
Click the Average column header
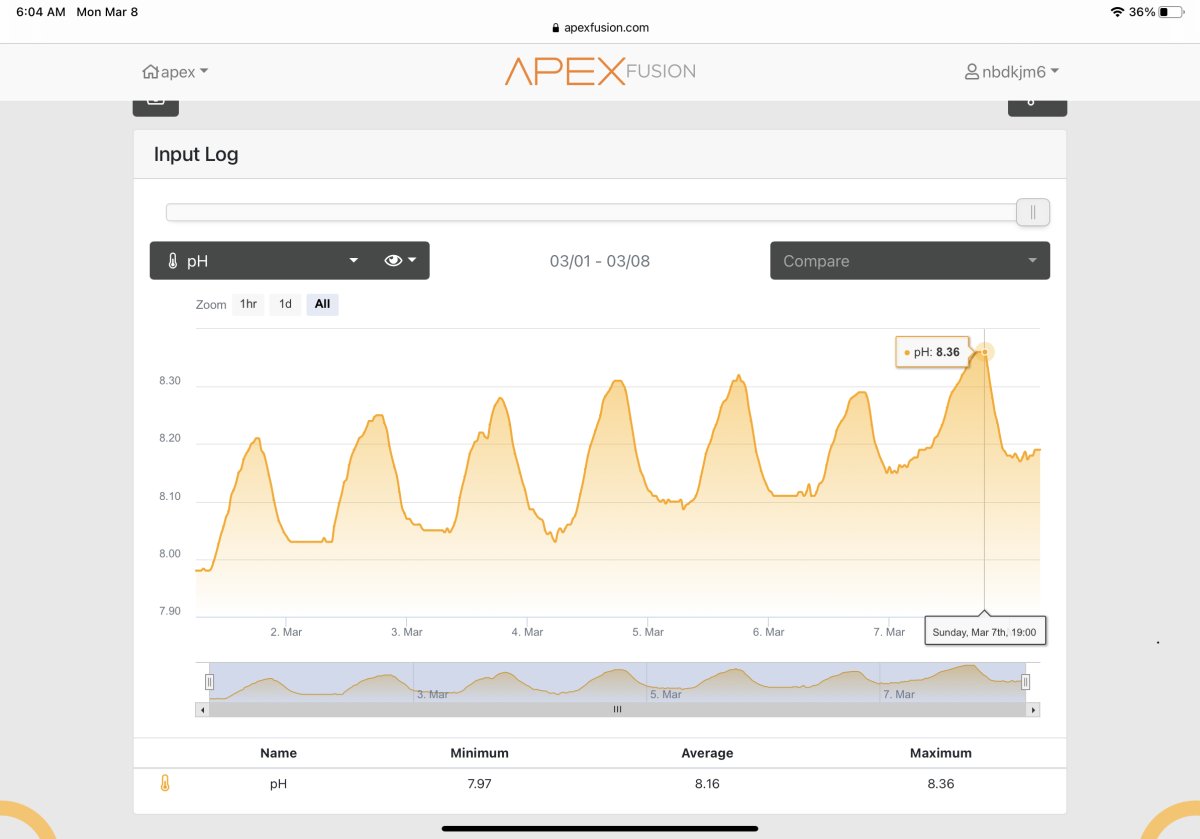(707, 753)
